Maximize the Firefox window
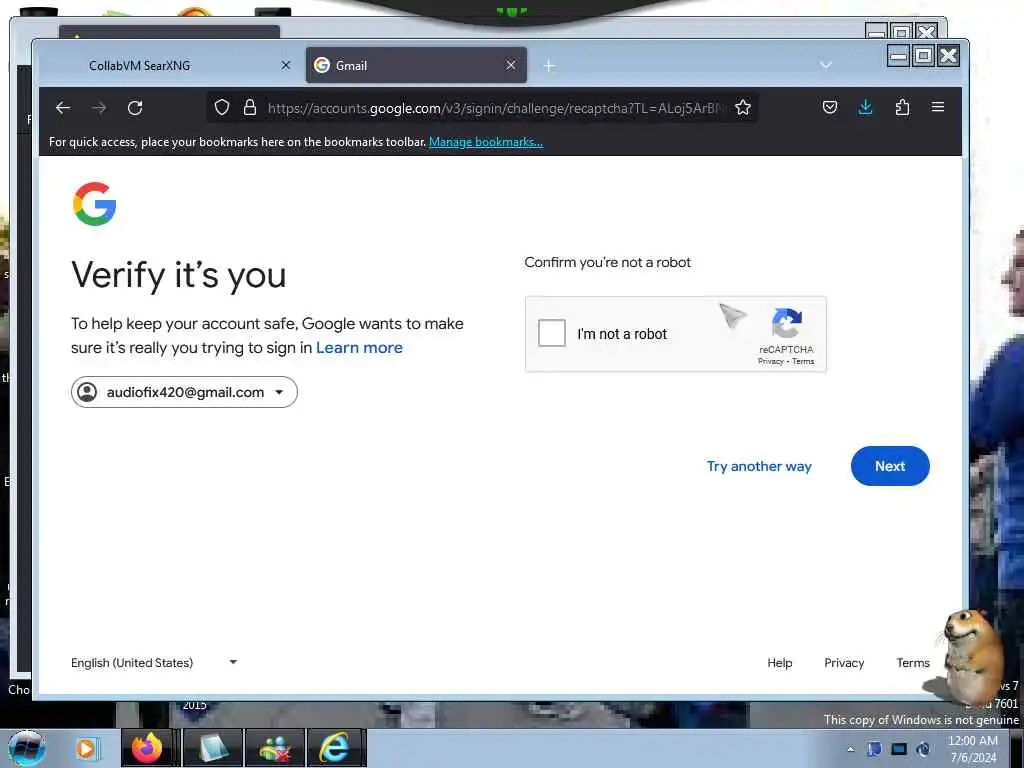Viewport: 1024px width, 768px height. (x=923, y=56)
